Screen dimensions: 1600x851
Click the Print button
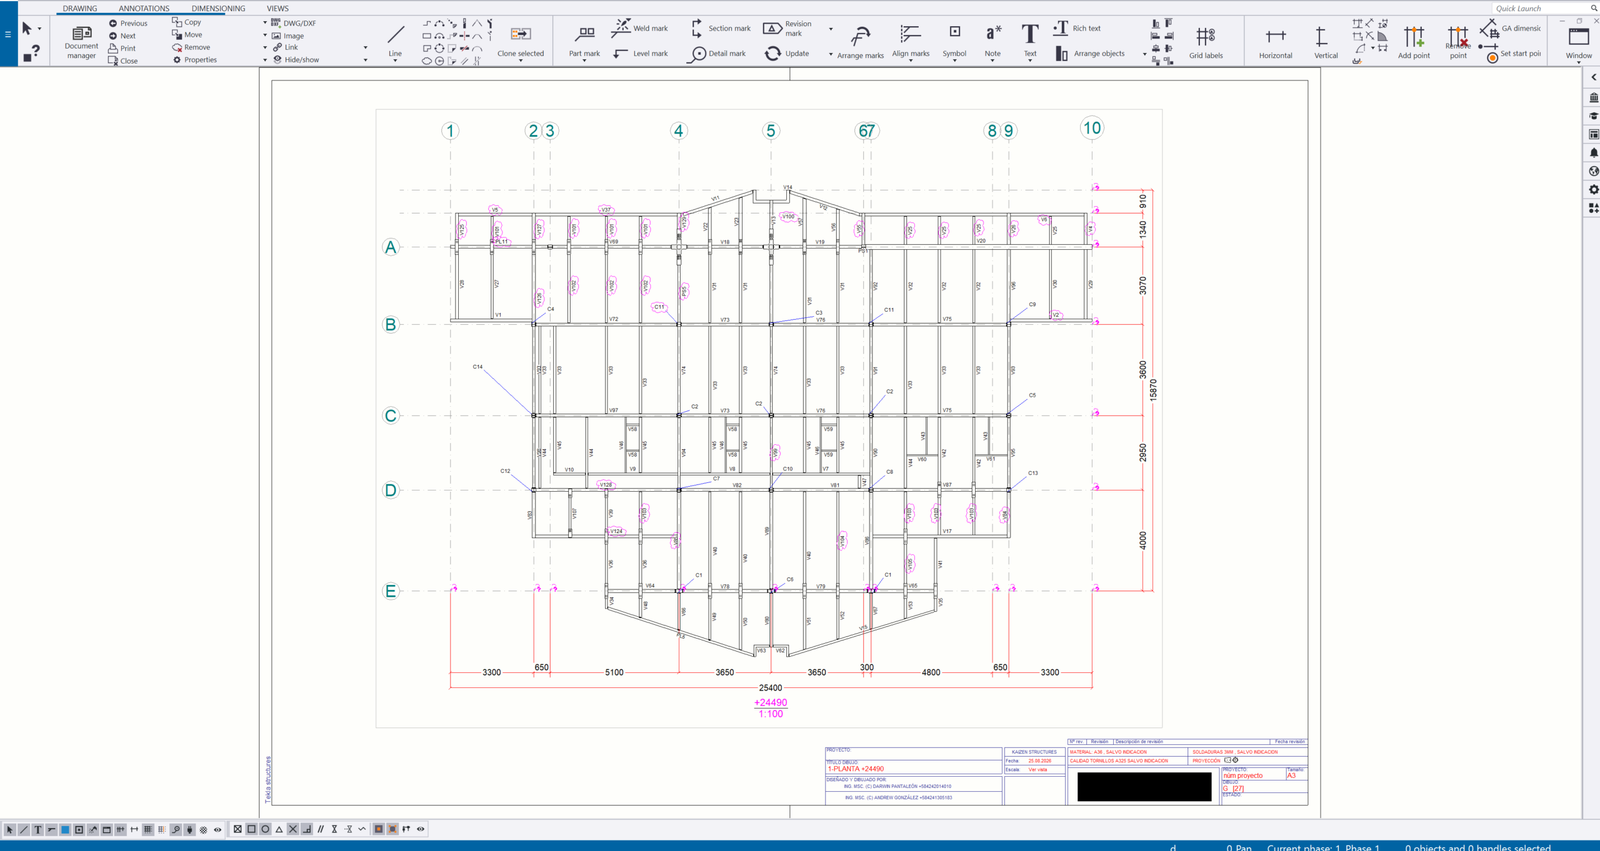[x=122, y=48]
